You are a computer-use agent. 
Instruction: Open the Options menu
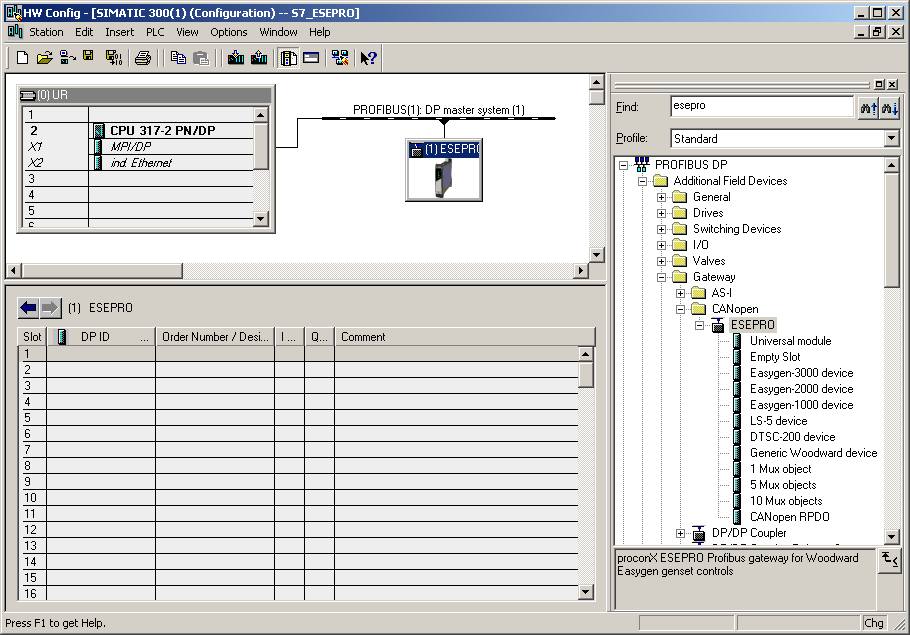pos(229,32)
